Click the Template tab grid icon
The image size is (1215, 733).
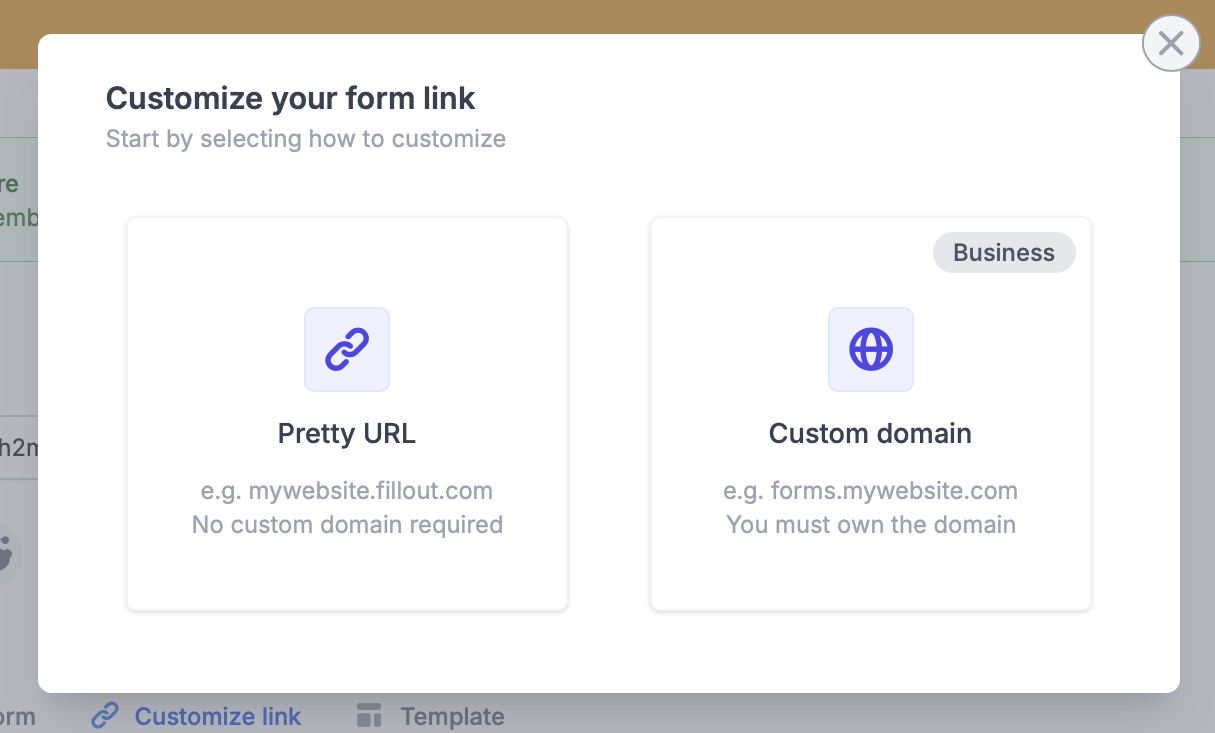click(369, 715)
